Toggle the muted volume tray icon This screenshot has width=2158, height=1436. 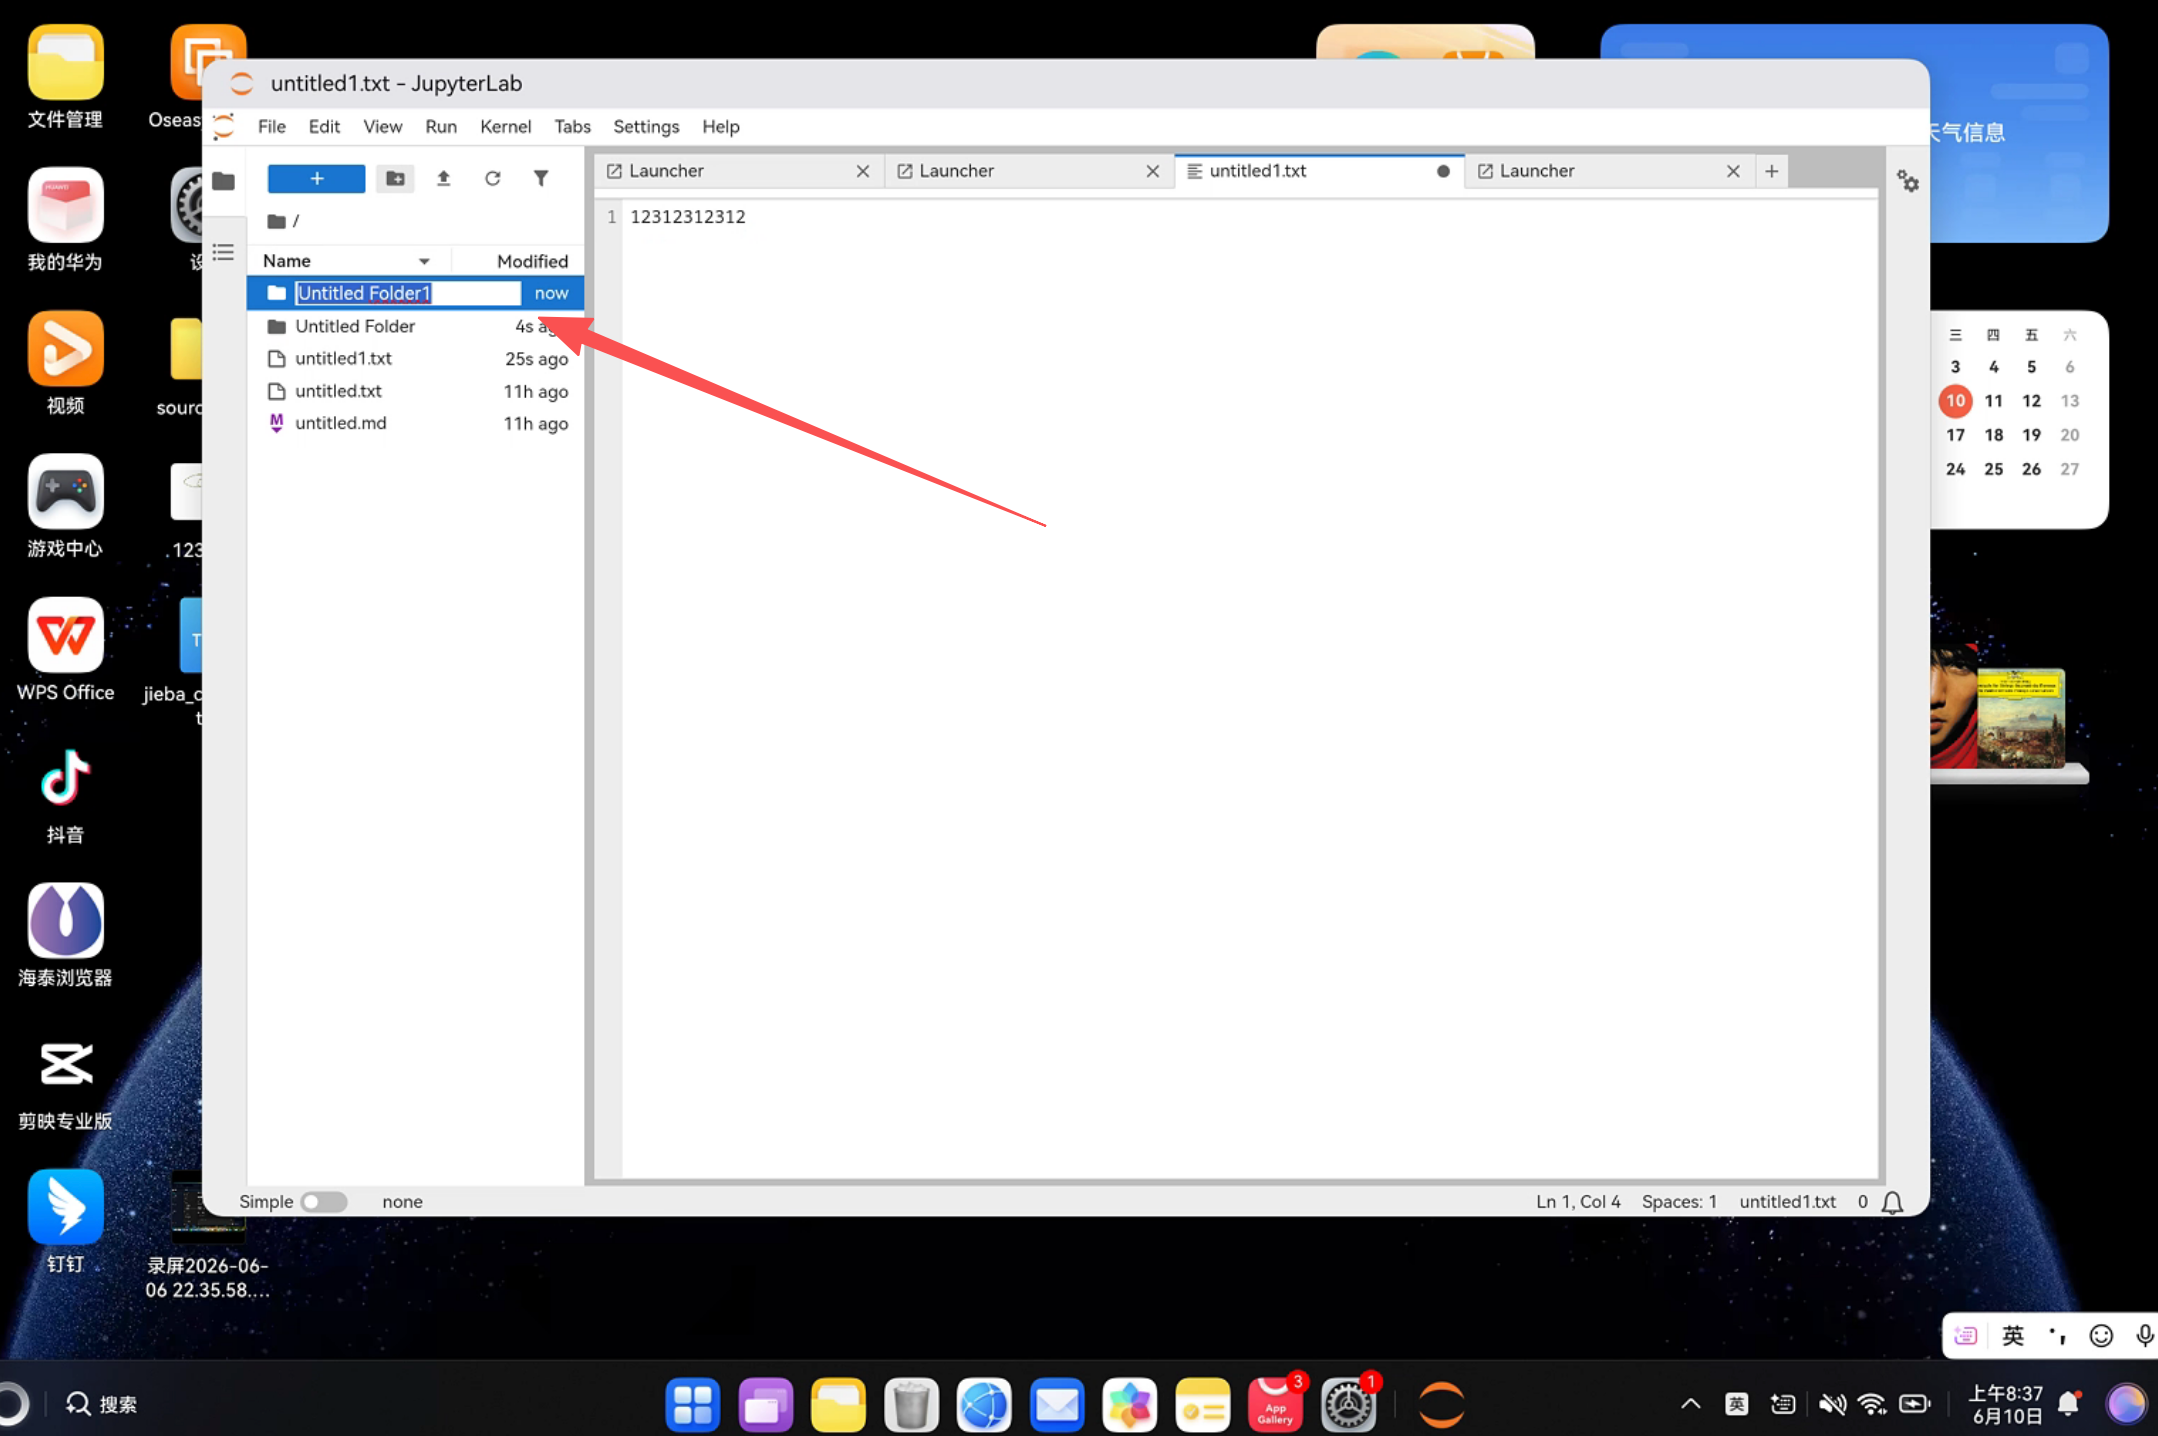click(x=1831, y=1404)
